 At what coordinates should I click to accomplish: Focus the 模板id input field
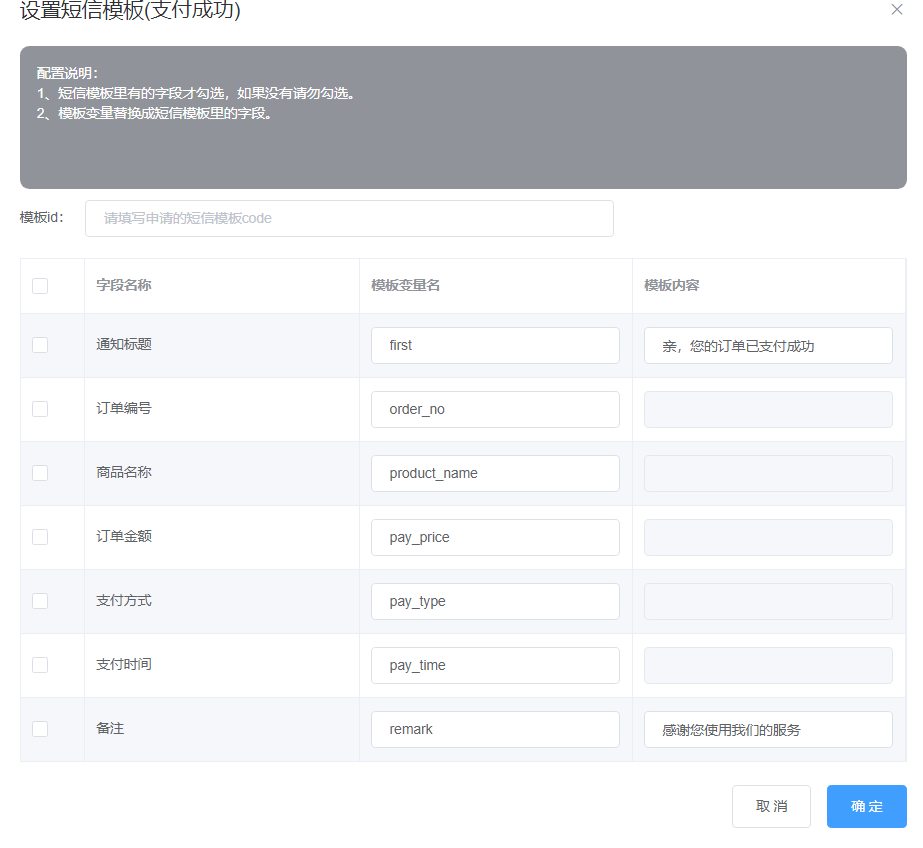coord(349,218)
